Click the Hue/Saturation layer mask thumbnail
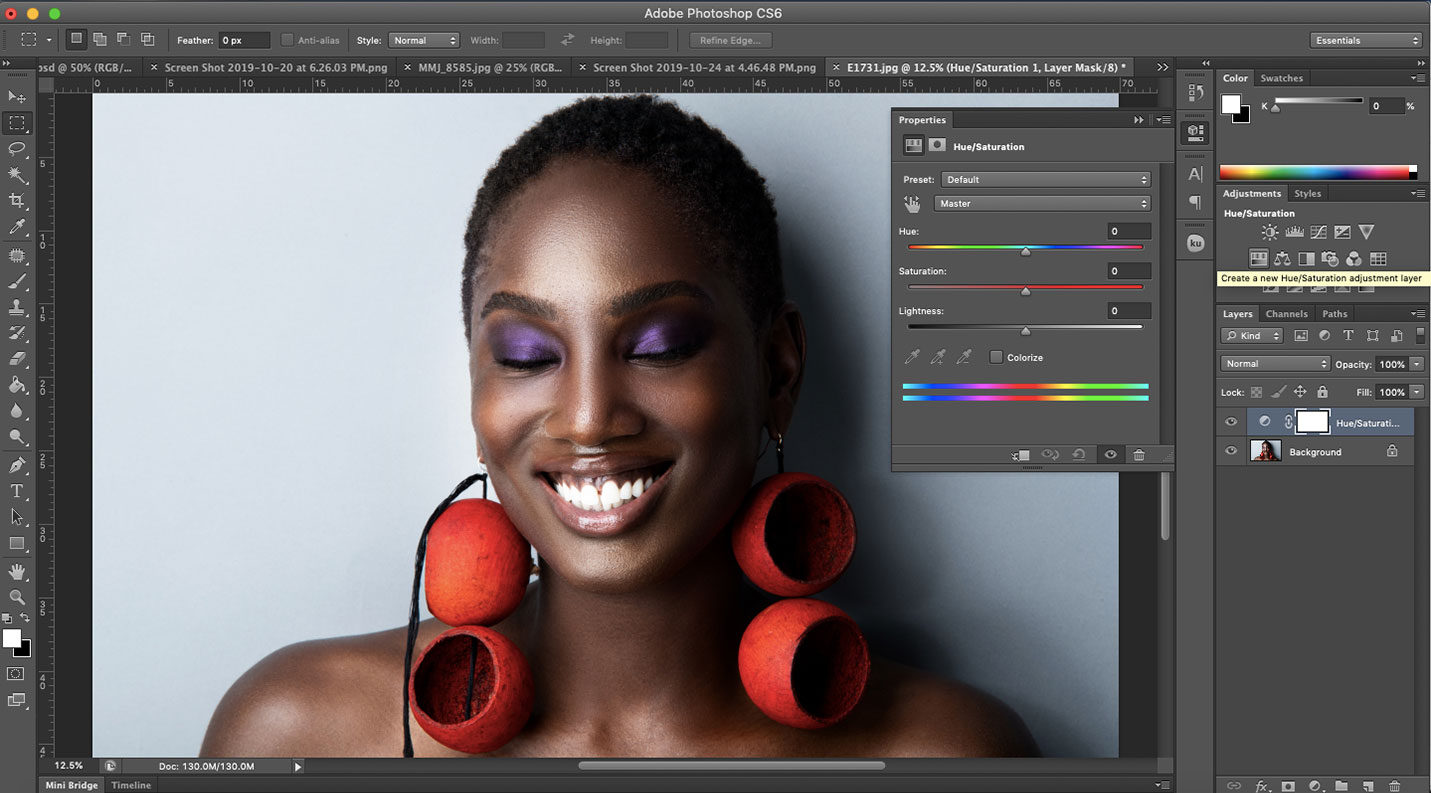The height and width of the screenshot is (793, 1431). tap(1312, 422)
